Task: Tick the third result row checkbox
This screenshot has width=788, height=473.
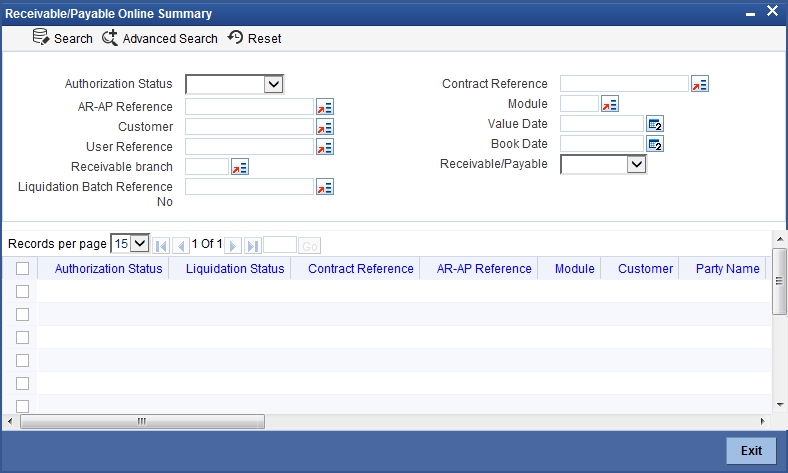Action: (x=23, y=338)
